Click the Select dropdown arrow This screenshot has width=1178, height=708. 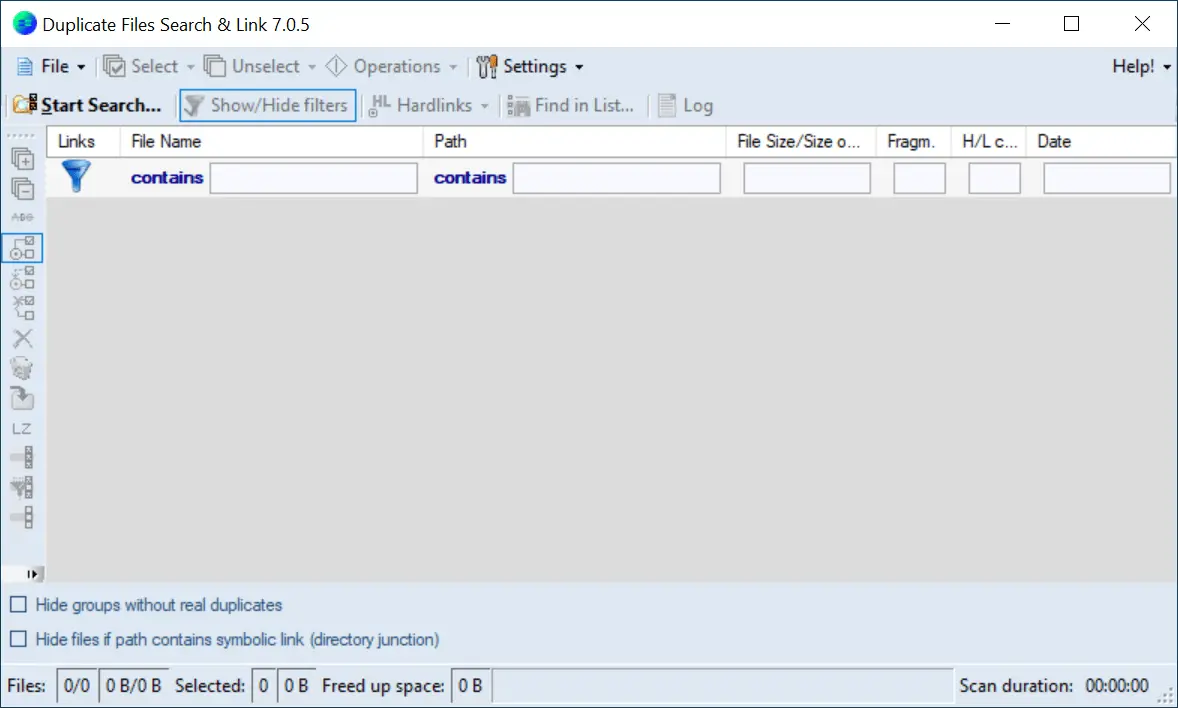[x=190, y=67]
